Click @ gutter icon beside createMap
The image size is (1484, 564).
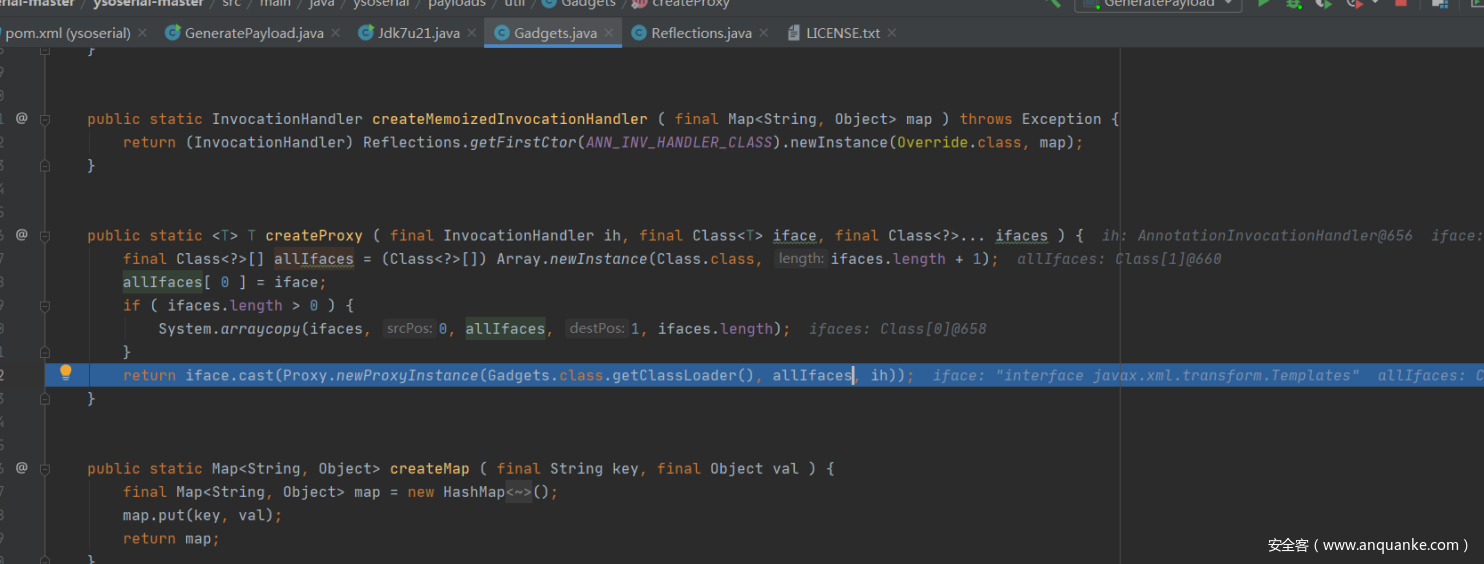pyautogui.click(x=21, y=468)
